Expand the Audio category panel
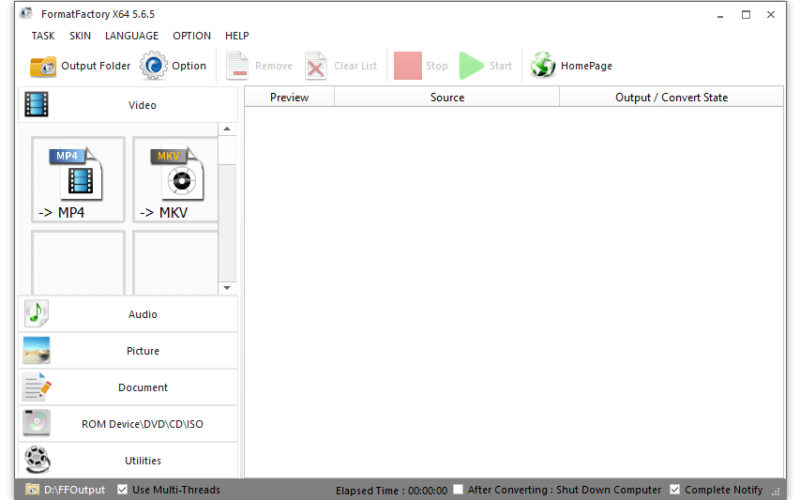The height and width of the screenshot is (500, 800). (128, 314)
